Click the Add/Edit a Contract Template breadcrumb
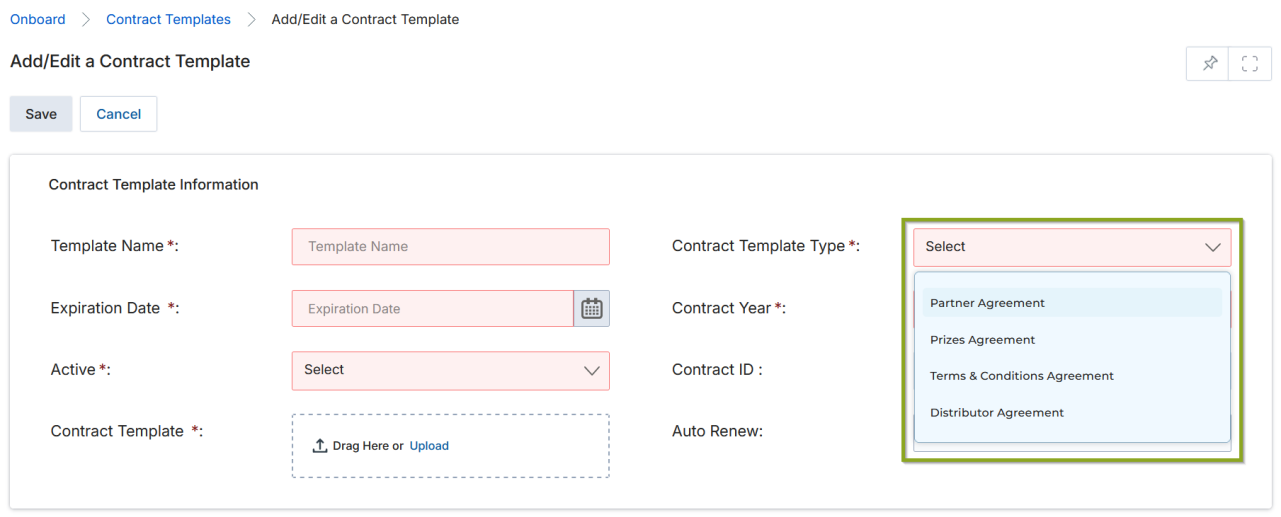This screenshot has height=517, width=1281. click(365, 19)
